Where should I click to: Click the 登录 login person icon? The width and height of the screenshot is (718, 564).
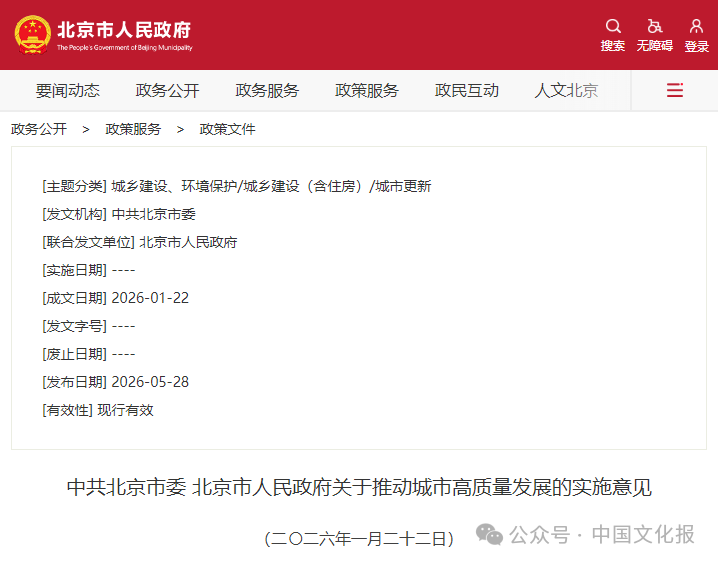[696, 26]
